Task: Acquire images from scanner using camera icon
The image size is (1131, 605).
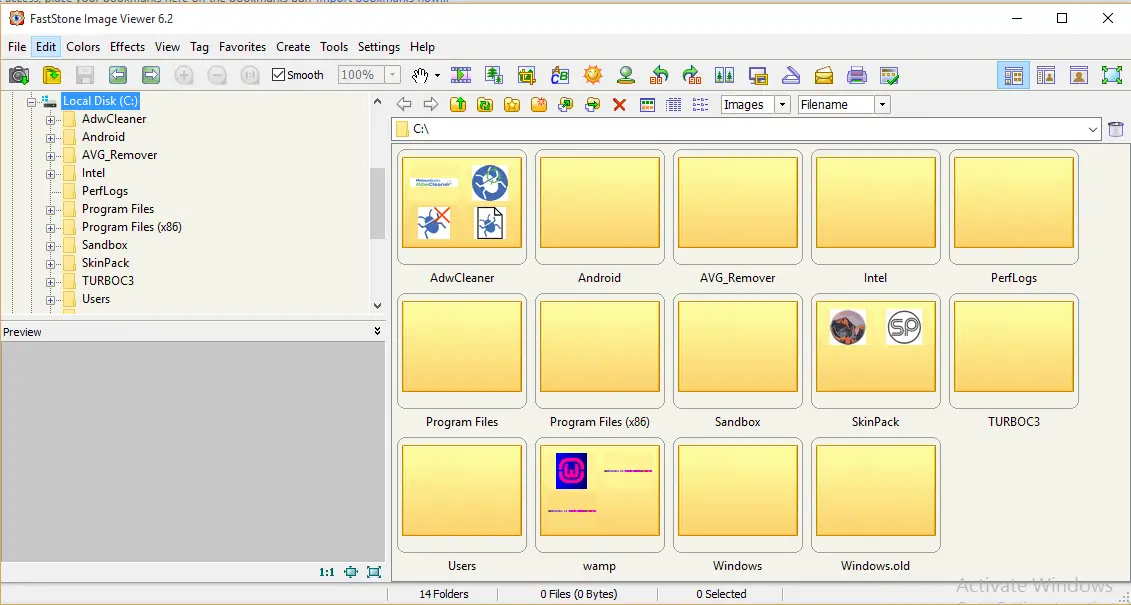Action: 18,75
